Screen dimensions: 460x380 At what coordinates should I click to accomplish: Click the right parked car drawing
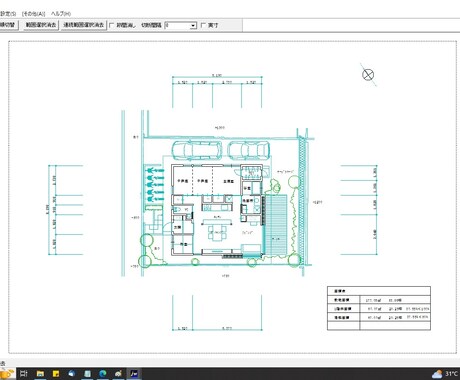[x=249, y=150]
